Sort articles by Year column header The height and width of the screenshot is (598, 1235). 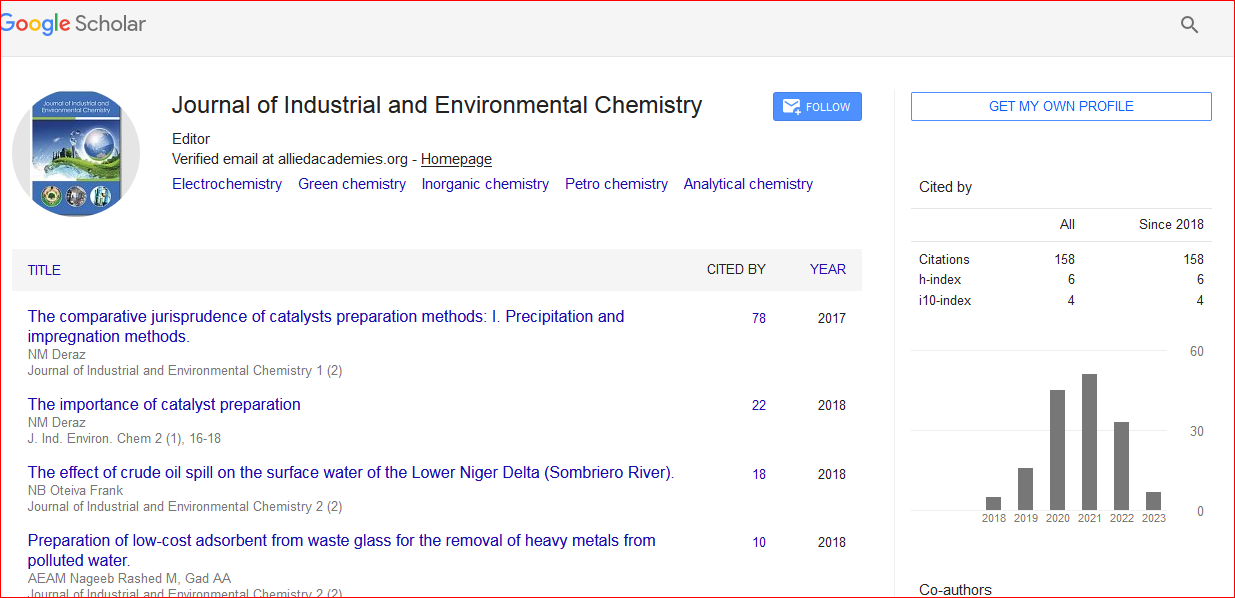point(827,269)
